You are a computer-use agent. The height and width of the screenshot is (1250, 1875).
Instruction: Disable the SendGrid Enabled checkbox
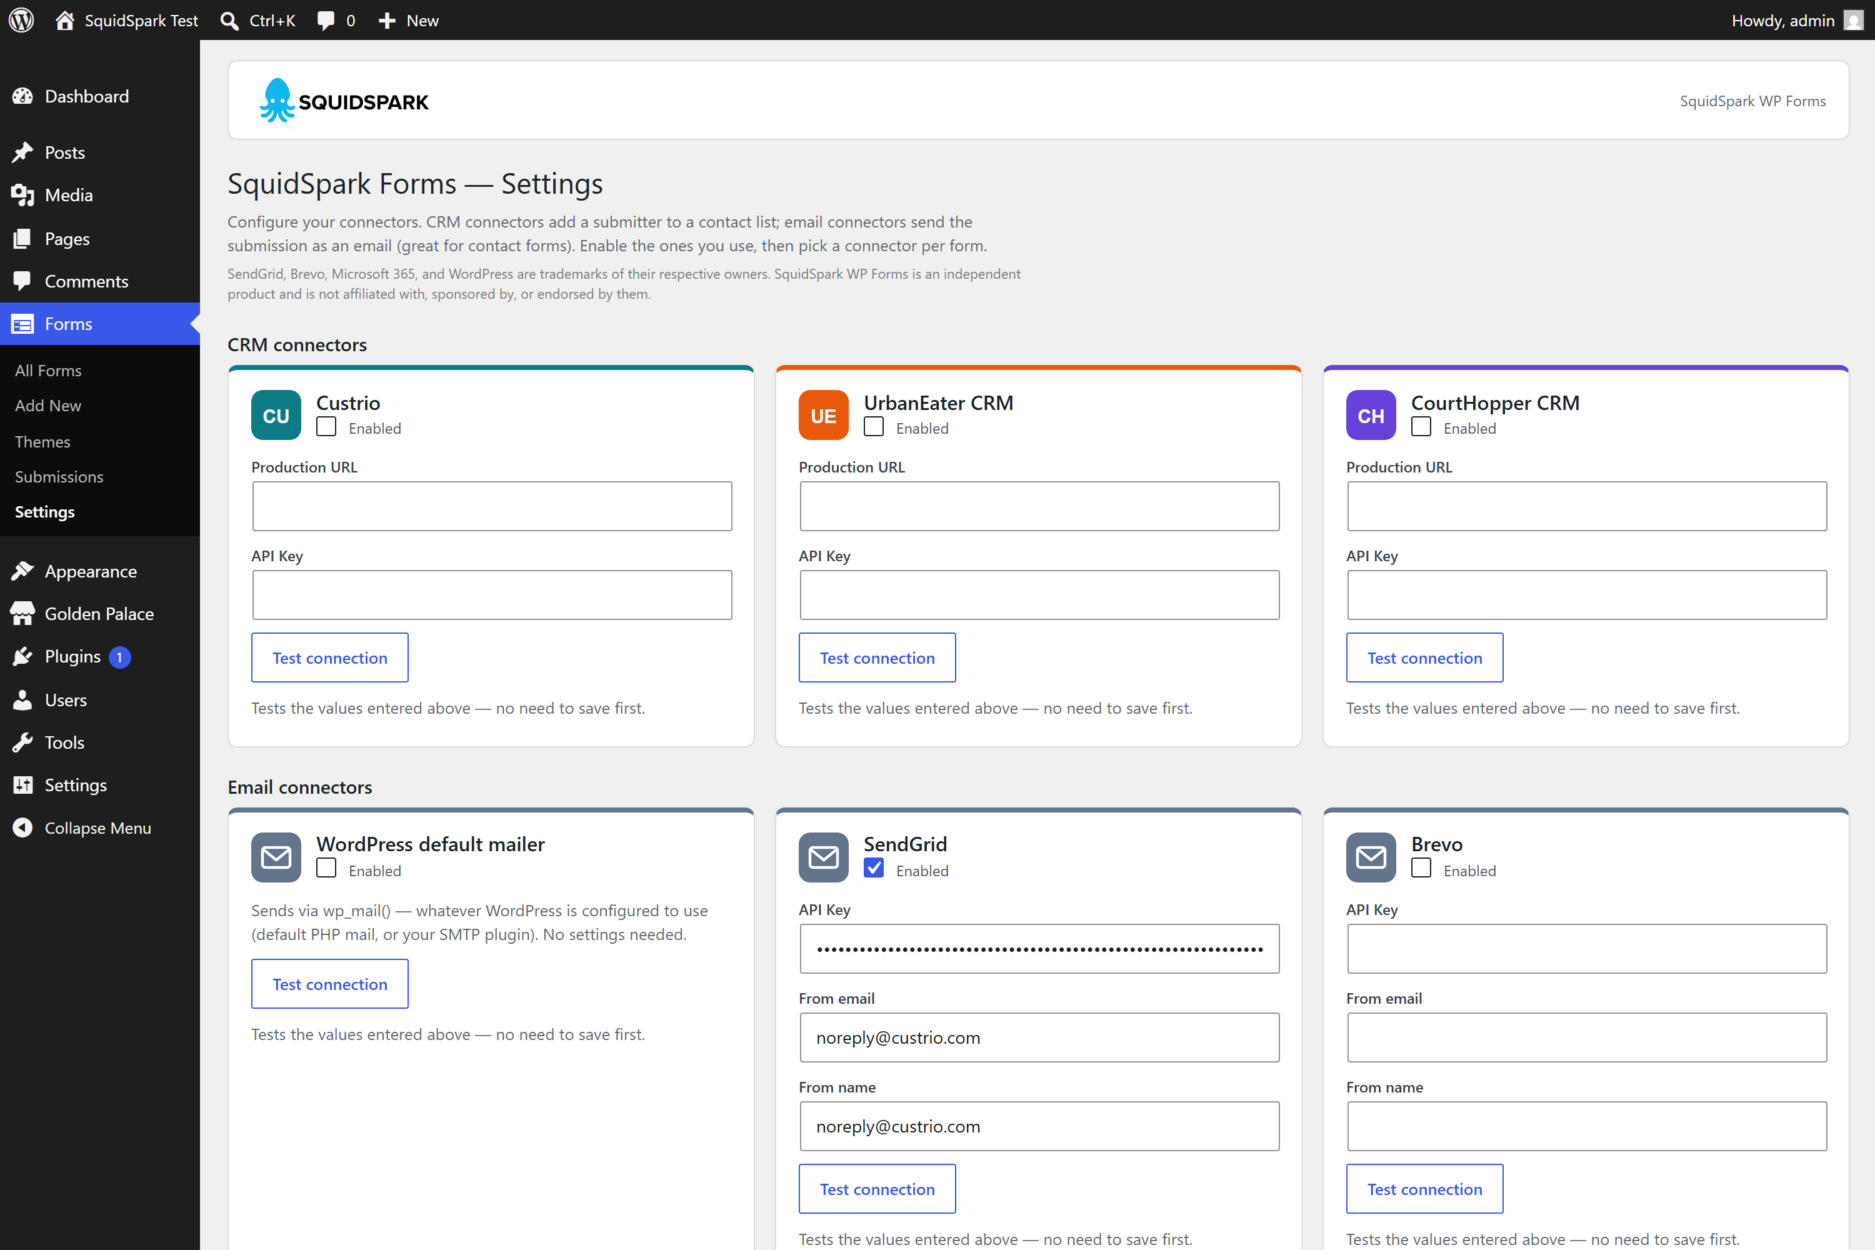(x=874, y=869)
